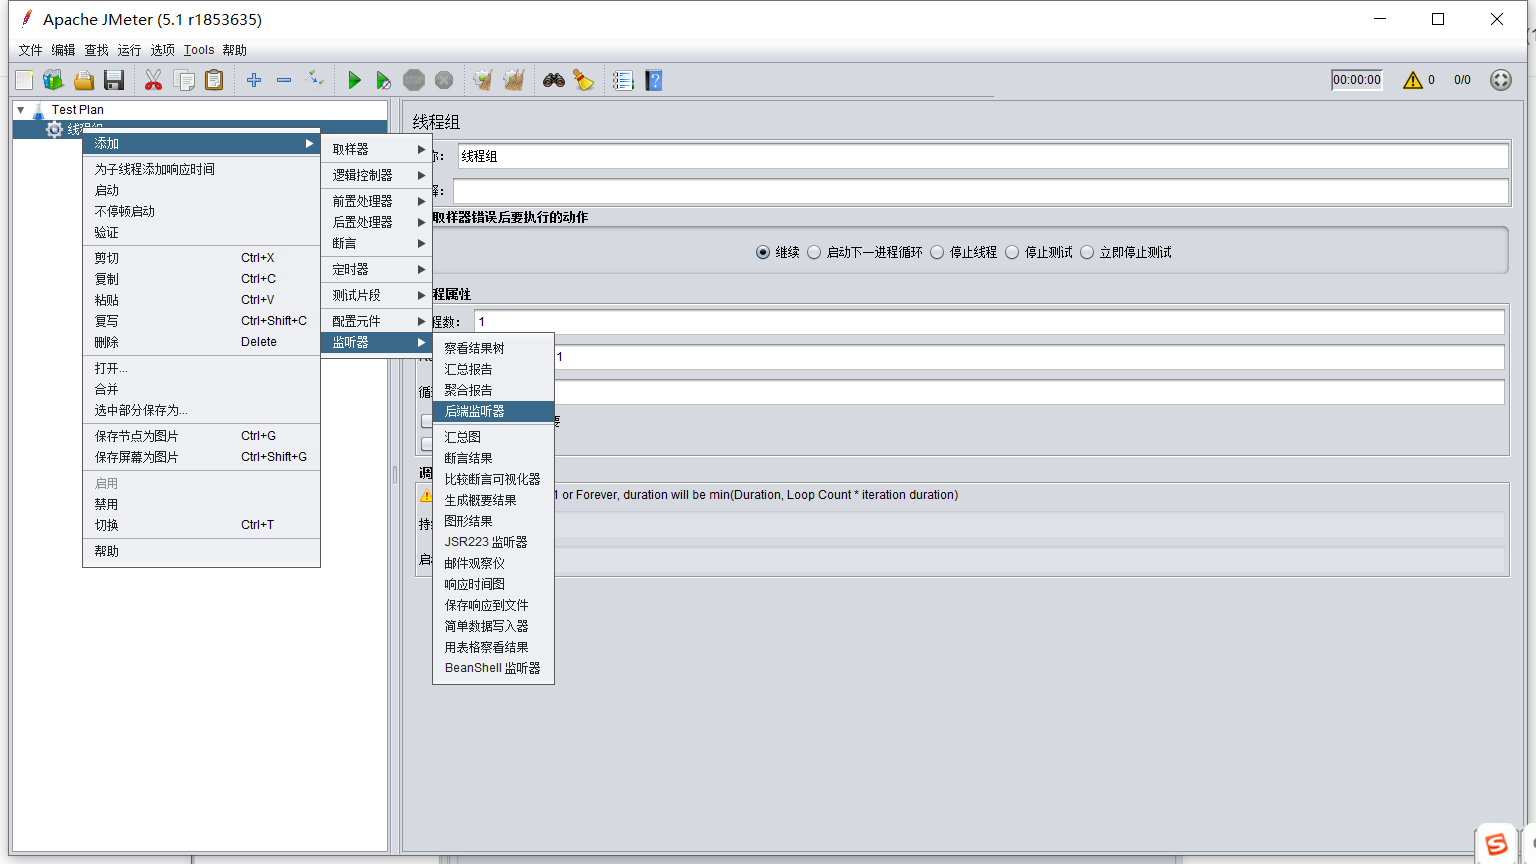Click the Sogou input method icon
This screenshot has height=864, width=1536.
point(1496,844)
